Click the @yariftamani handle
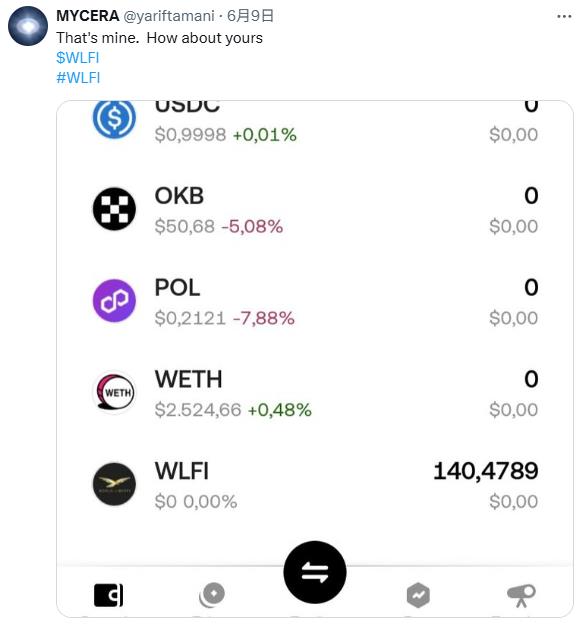 [169, 16]
